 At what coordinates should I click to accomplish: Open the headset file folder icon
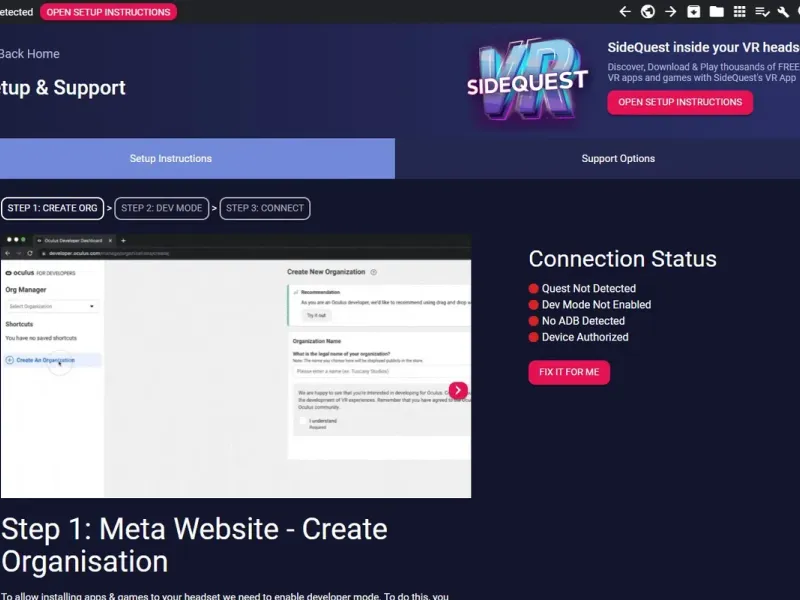[x=716, y=12]
